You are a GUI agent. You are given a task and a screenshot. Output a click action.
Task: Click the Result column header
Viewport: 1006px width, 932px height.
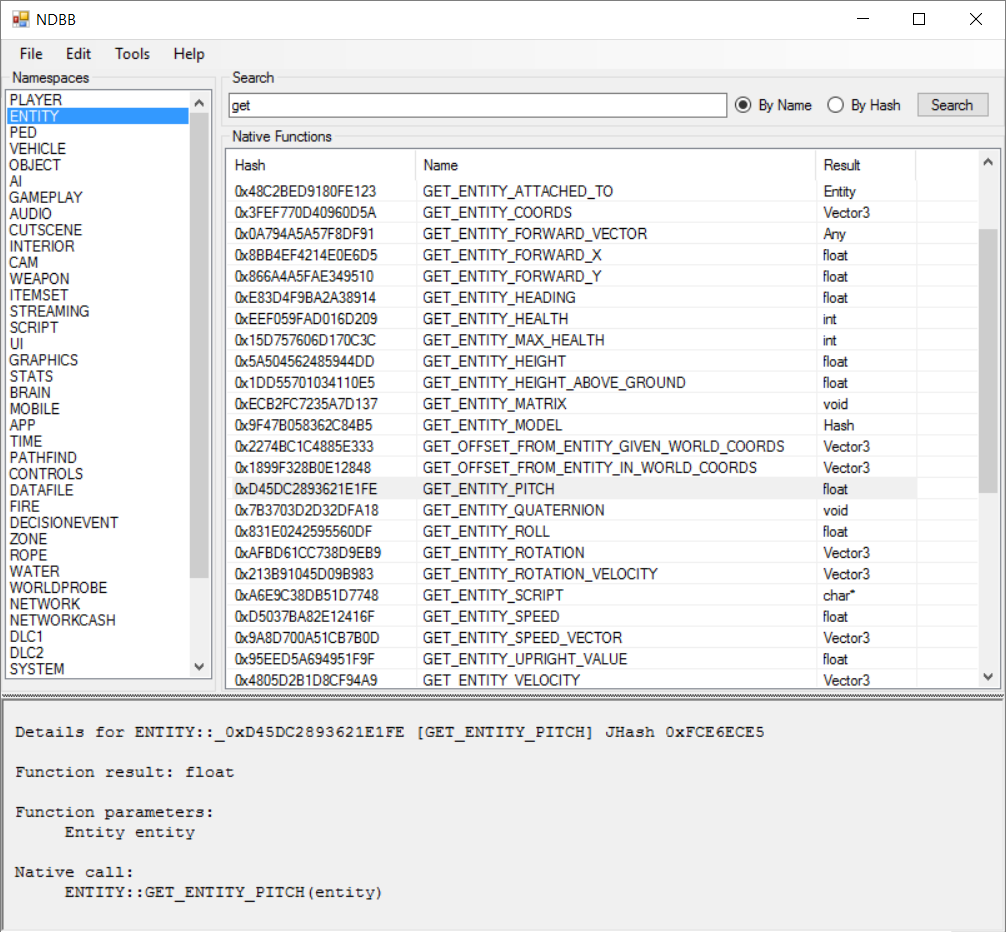coord(865,165)
